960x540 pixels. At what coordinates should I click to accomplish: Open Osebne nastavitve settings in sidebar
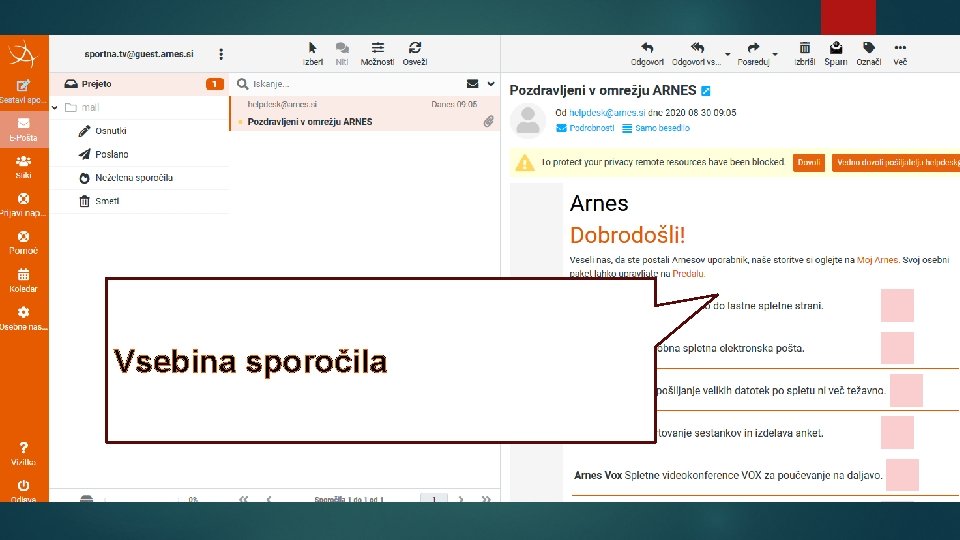pyautogui.click(x=23, y=319)
